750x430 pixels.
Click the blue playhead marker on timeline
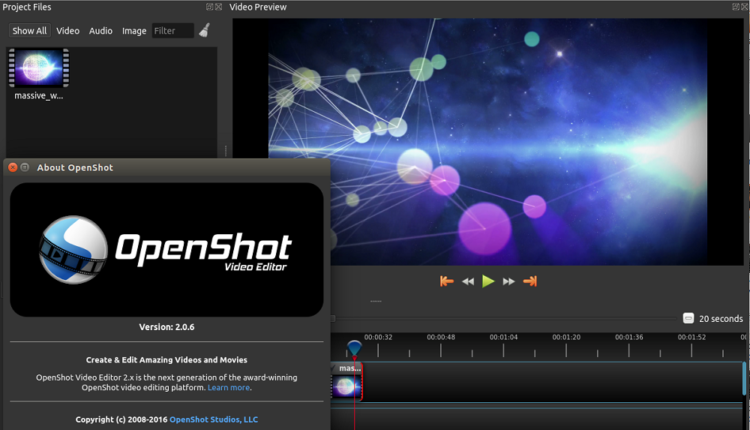coord(354,348)
